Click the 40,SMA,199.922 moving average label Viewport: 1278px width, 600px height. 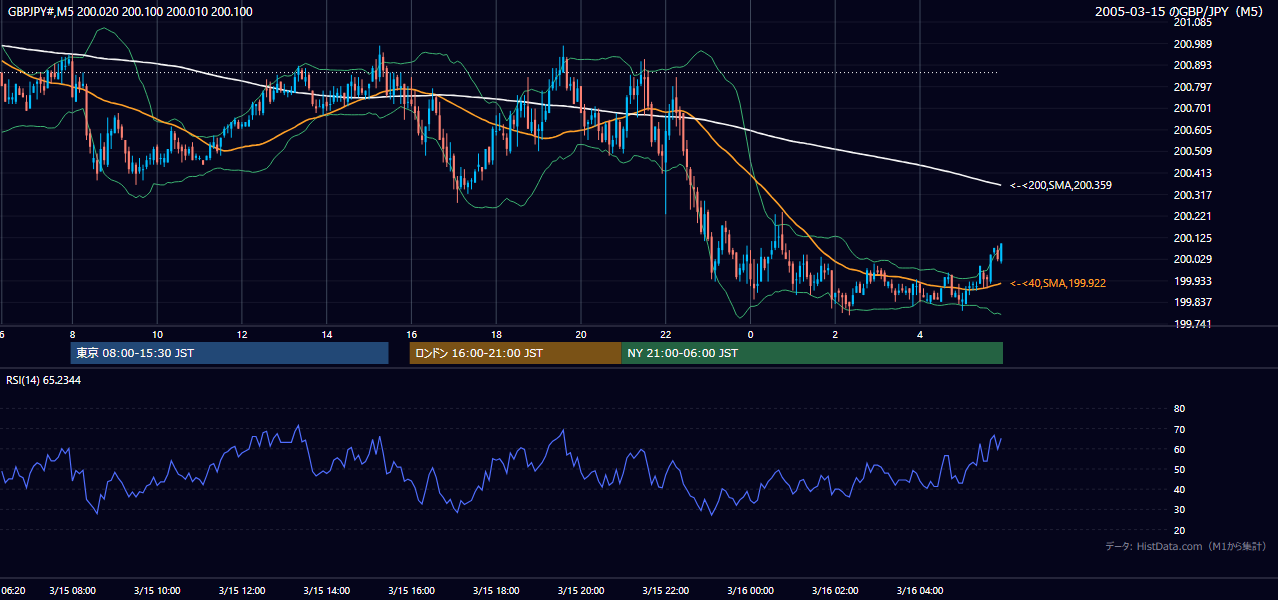pyautogui.click(x=1058, y=284)
